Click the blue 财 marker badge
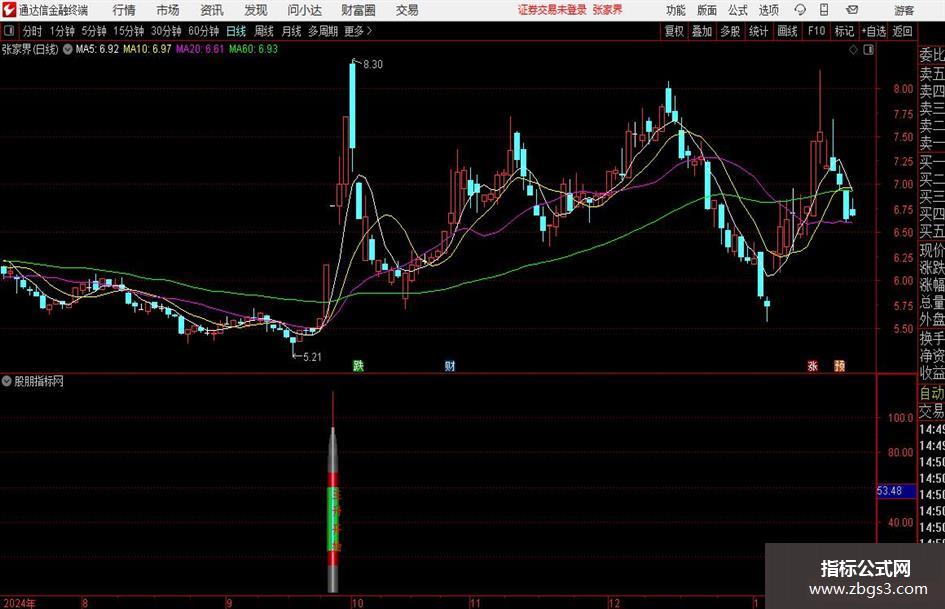This screenshot has height=609, width=945. click(x=450, y=365)
